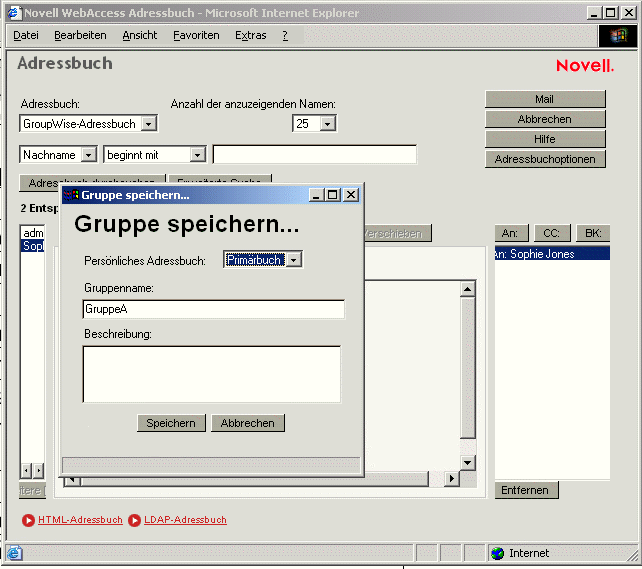Click the Adressbuch durchsuchen button

click(x=92, y=182)
